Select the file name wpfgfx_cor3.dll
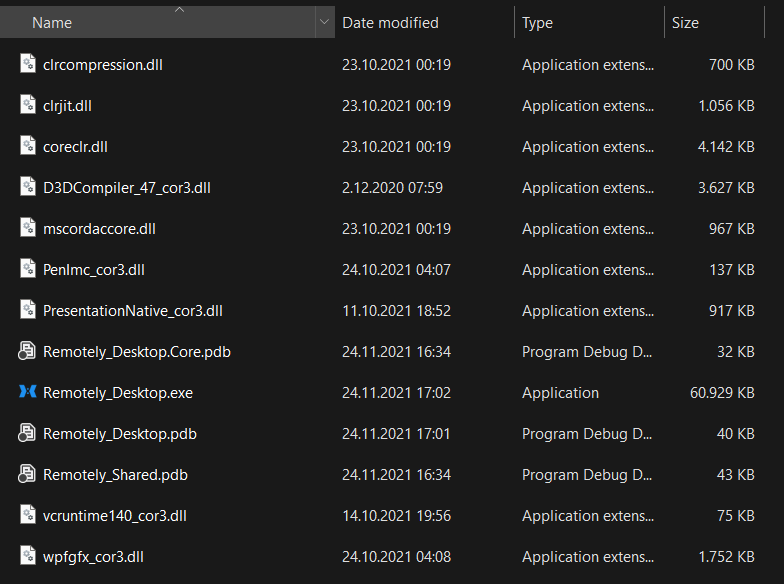 [93, 557]
